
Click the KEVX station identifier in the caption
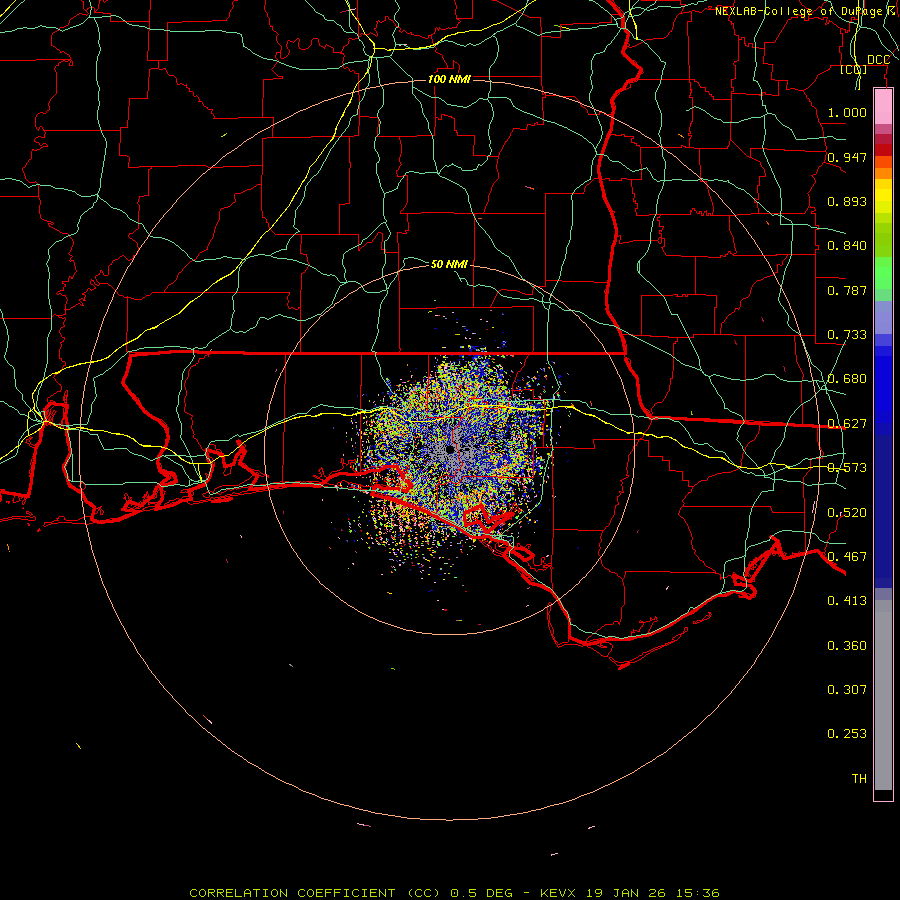(559, 893)
